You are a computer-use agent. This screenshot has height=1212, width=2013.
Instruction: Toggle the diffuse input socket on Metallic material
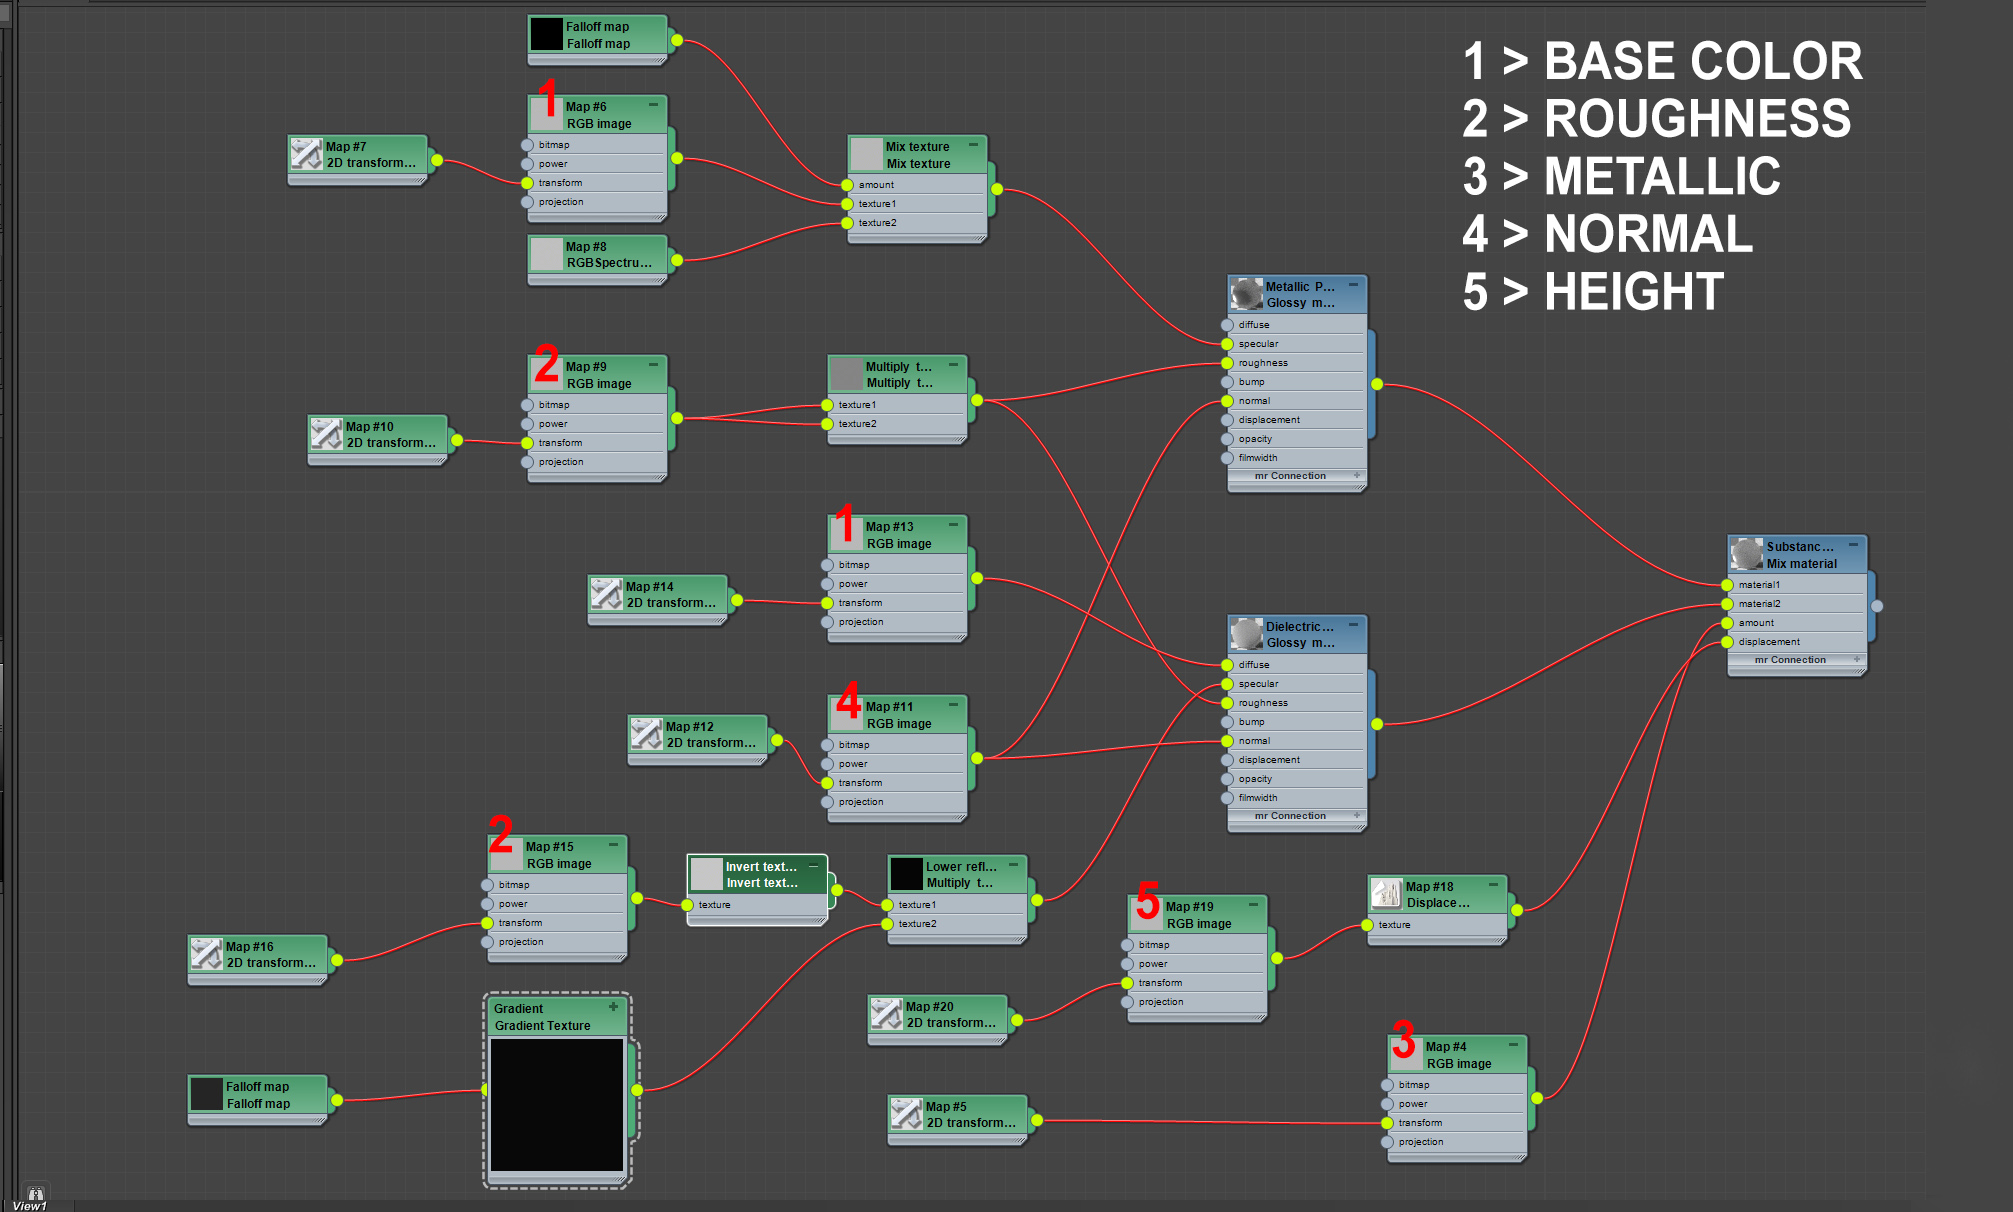coord(1227,325)
